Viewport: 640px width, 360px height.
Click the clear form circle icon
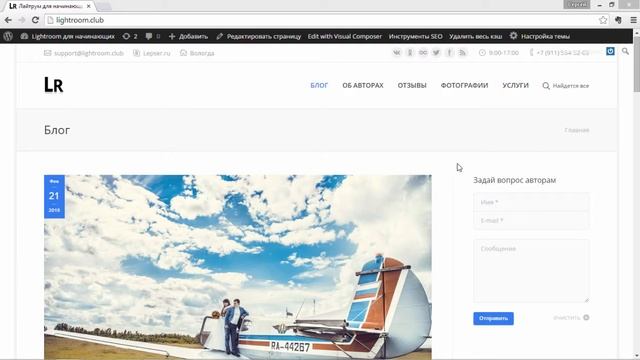pyautogui.click(x=586, y=318)
